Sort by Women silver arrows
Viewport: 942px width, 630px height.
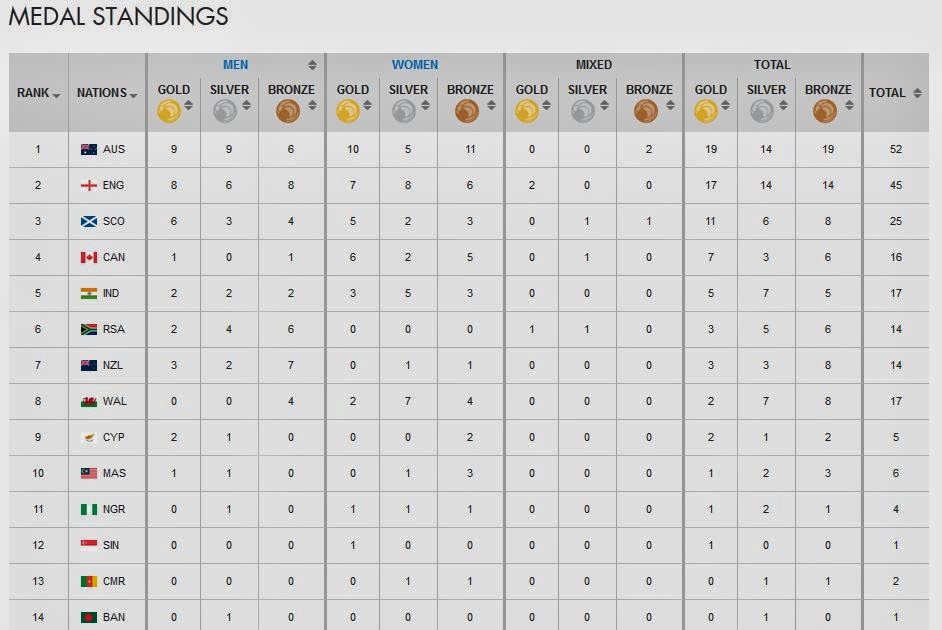coord(425,106)
